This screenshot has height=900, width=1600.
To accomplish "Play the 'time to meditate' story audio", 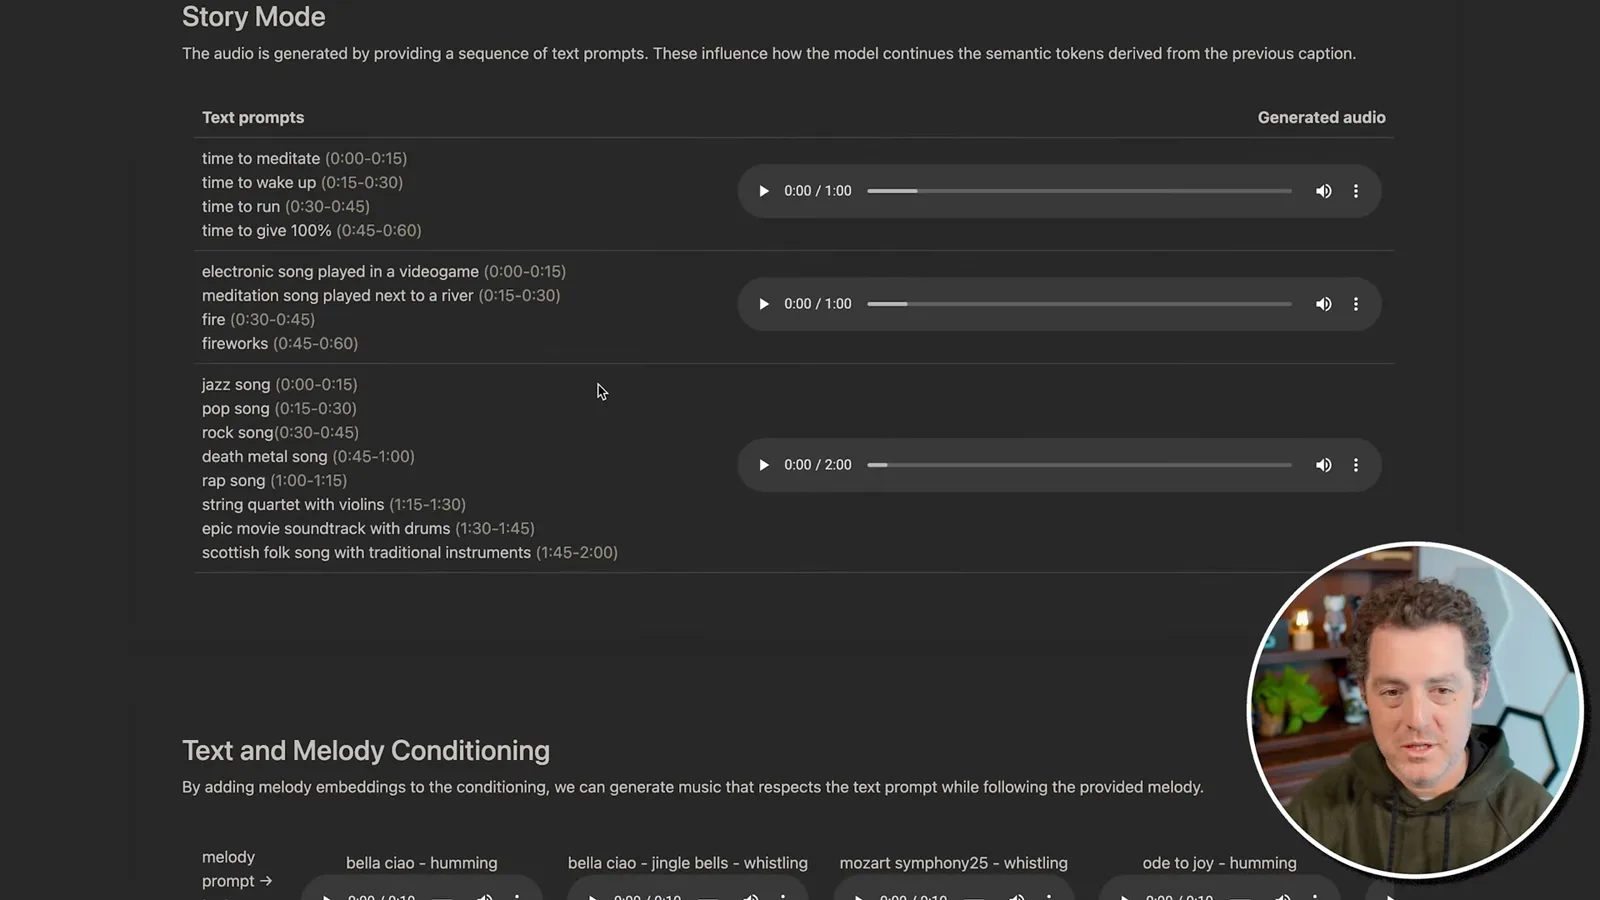I will click(764, 191).
